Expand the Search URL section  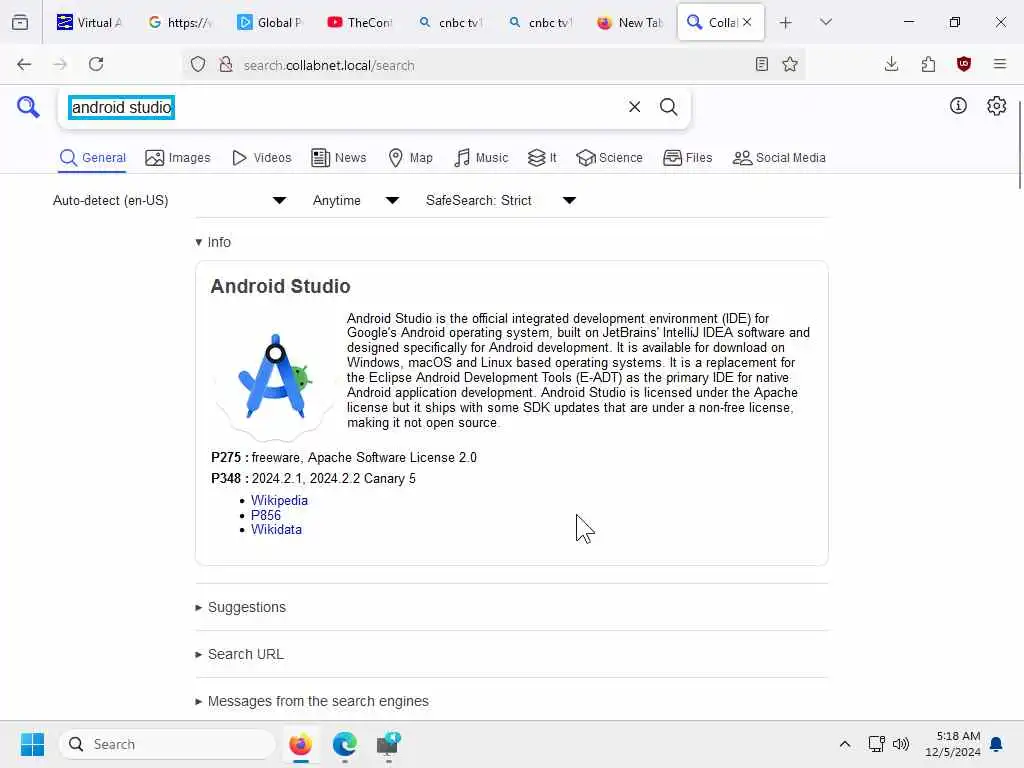click(x=239, y=654)
